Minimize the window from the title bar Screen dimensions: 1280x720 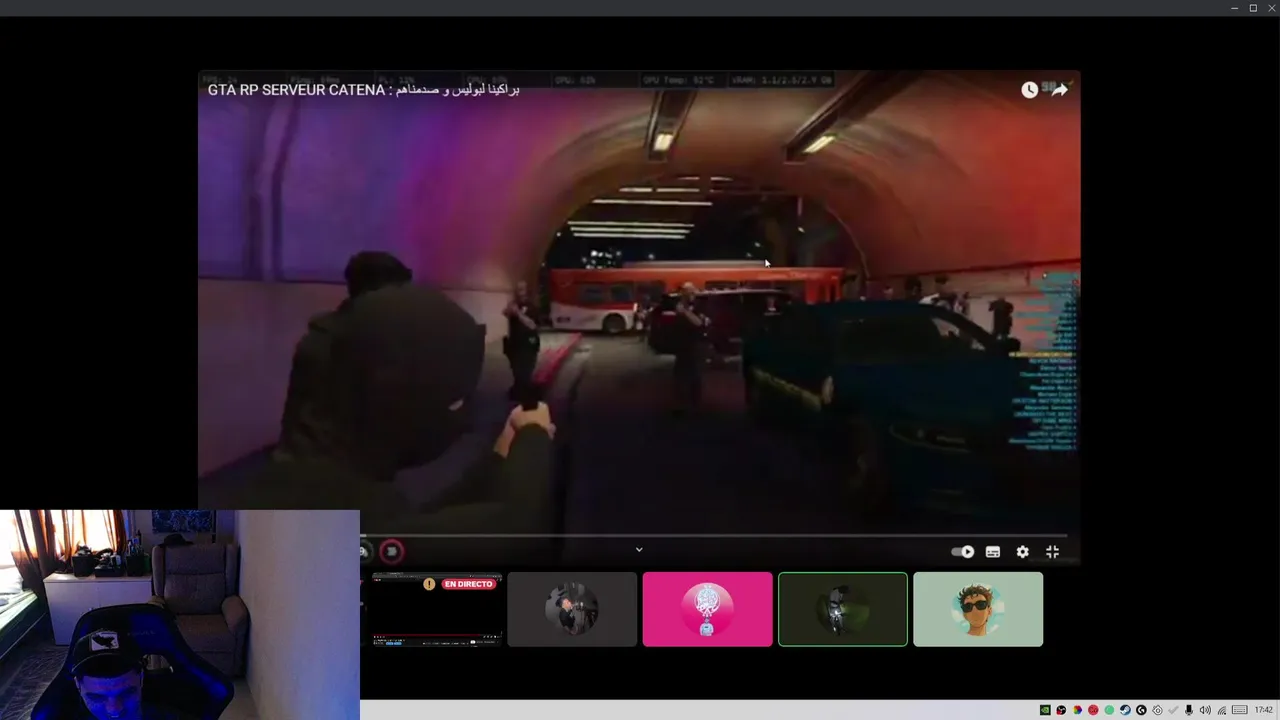1235,8
